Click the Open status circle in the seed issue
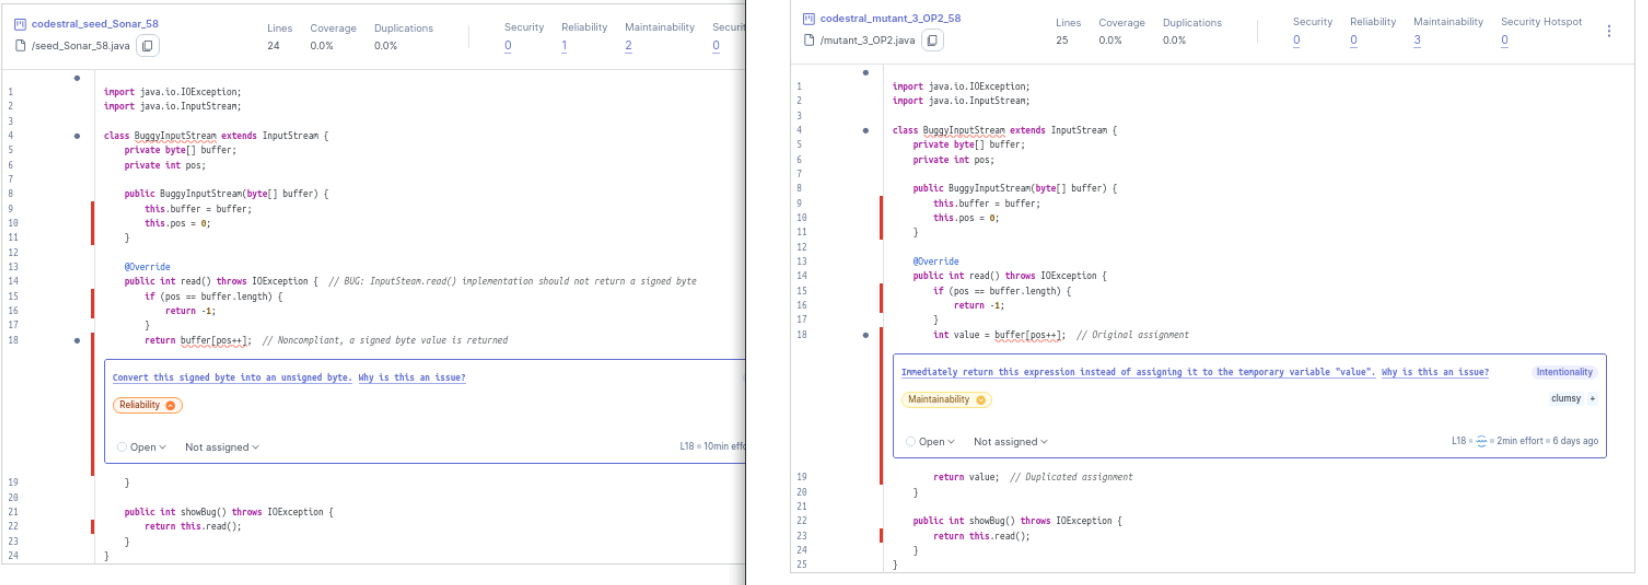This screenshot has width=1648, height=585. click(x=122, y=448)
